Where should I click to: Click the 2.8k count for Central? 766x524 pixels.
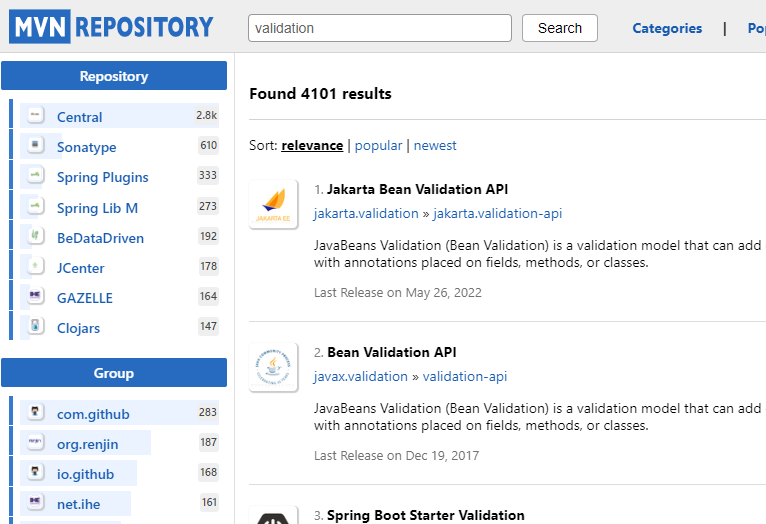coord(207,115)
